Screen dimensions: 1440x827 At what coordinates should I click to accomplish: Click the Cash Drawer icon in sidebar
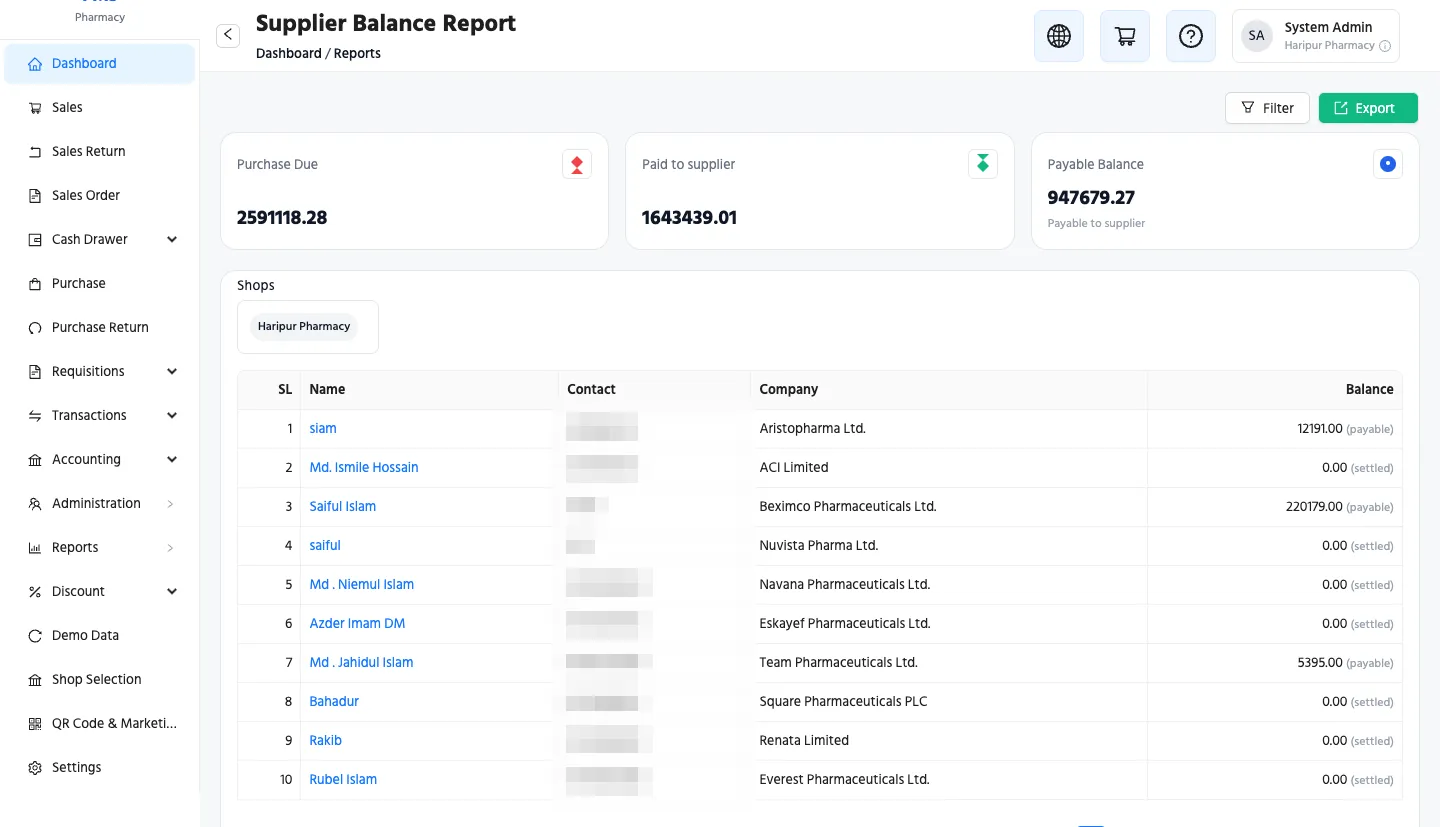(x=35, y=240)
